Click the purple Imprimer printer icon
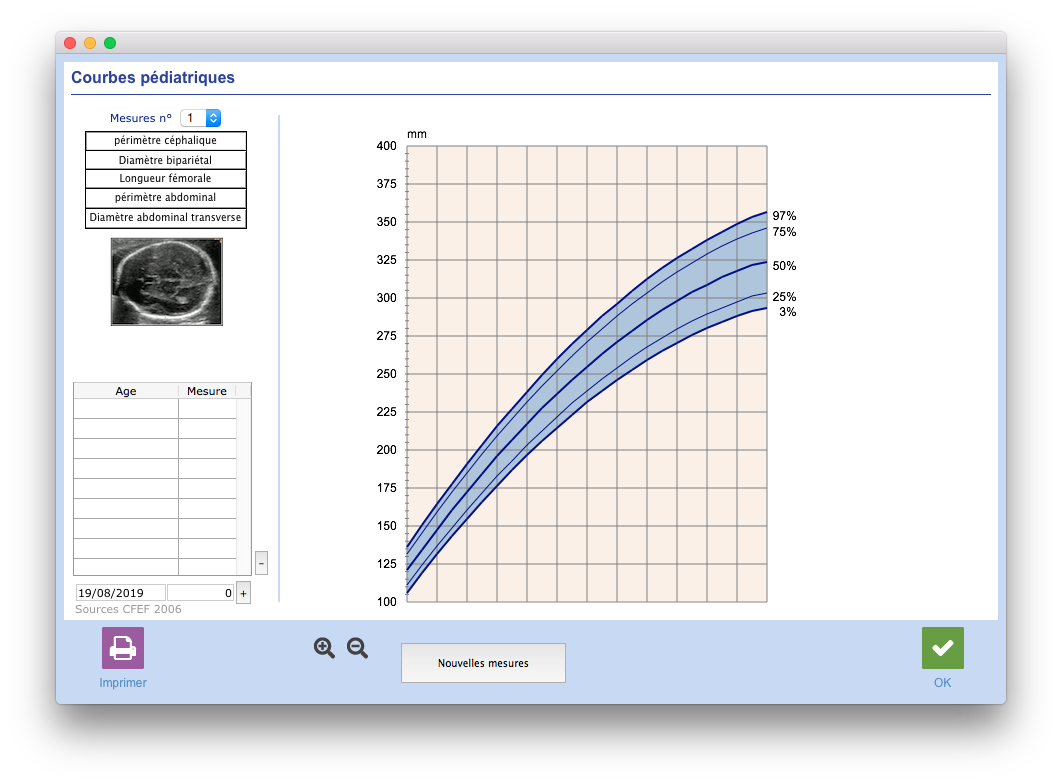Image resolution: width=1062 pixels, height=784 pixels. (x=123, y=648)
